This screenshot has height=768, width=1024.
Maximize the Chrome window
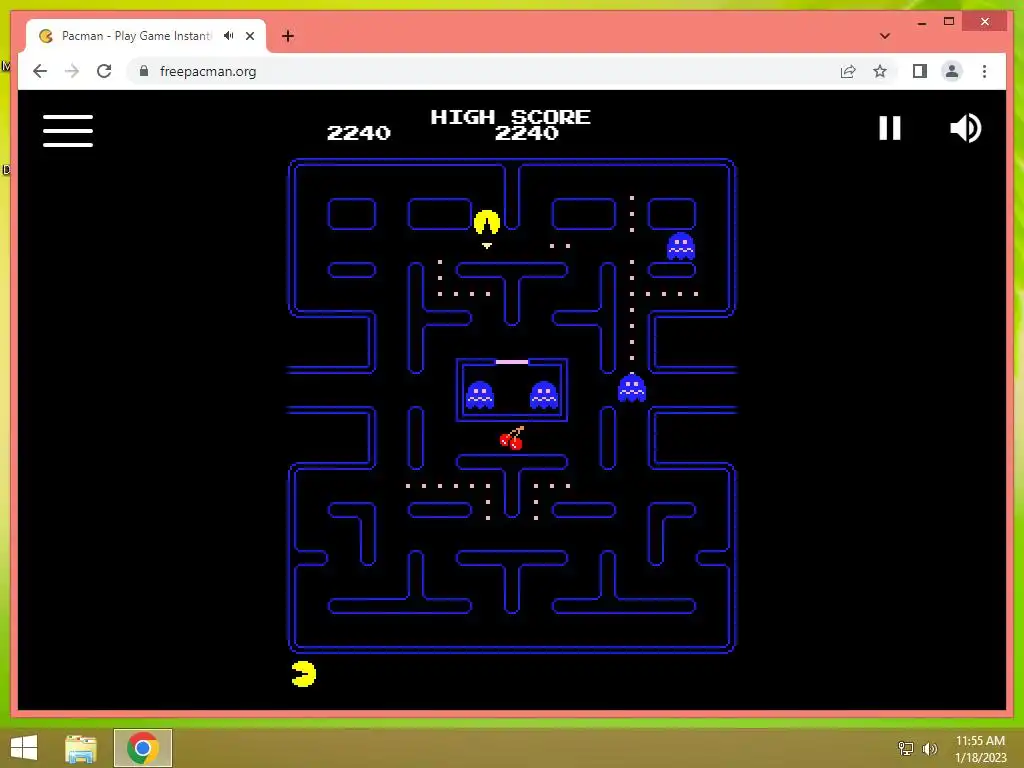949,22
